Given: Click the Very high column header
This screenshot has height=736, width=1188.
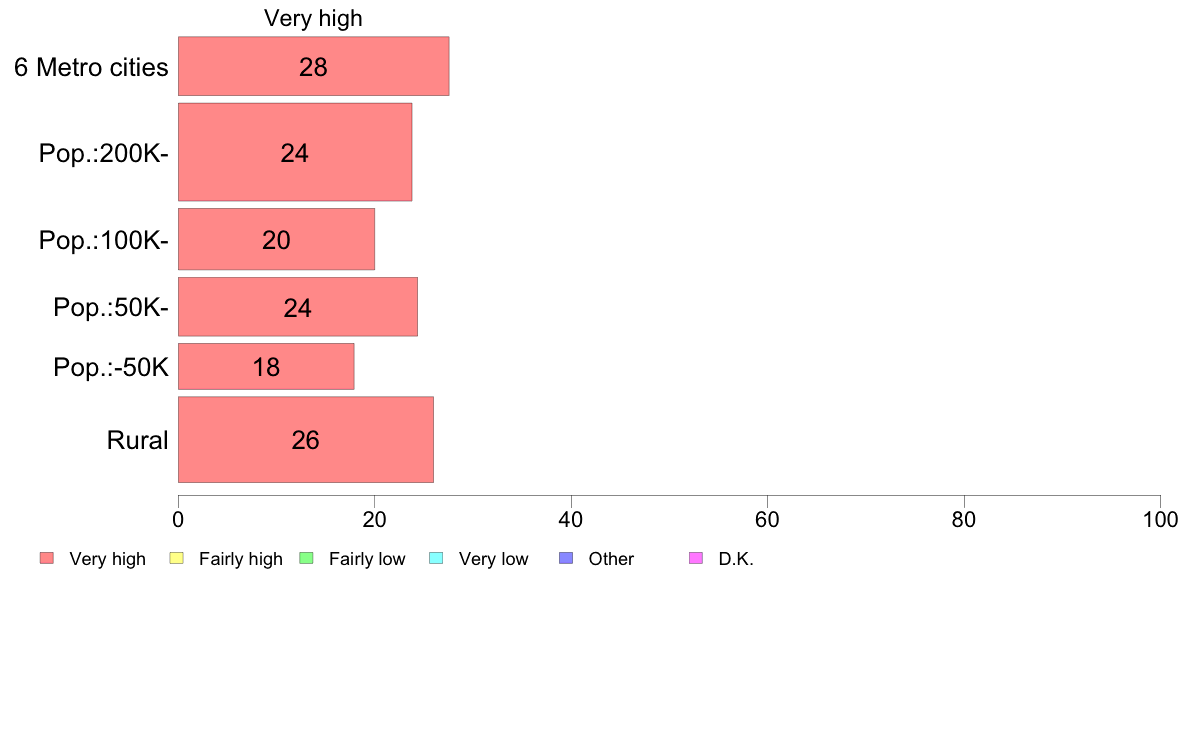Looking at the screenshot, I should 313,18.
